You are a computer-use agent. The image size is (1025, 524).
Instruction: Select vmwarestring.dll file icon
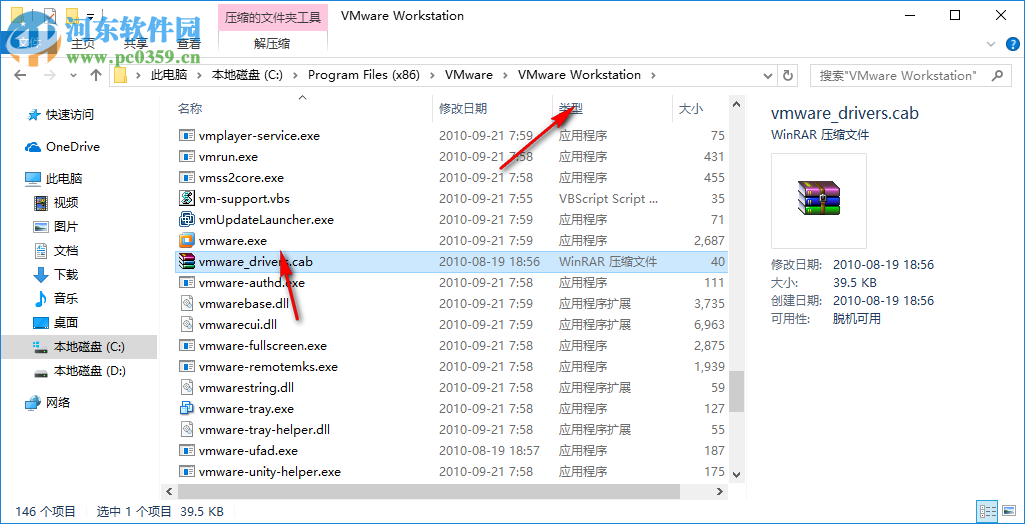pos(188,387)
